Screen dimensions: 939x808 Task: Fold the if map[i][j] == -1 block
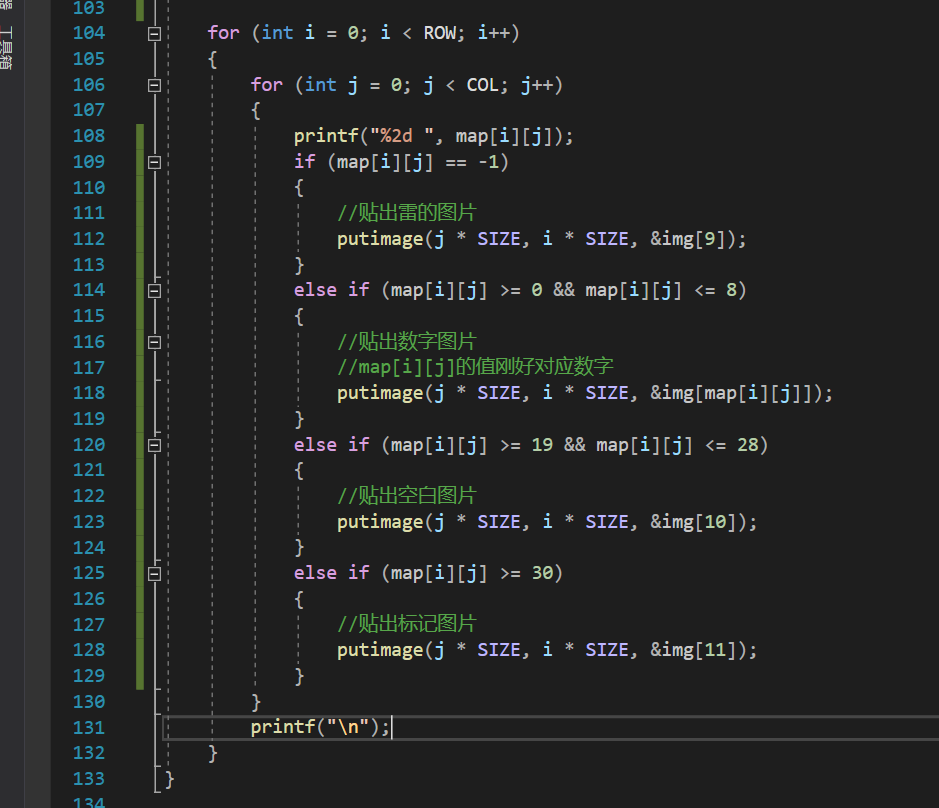point(154,162)
